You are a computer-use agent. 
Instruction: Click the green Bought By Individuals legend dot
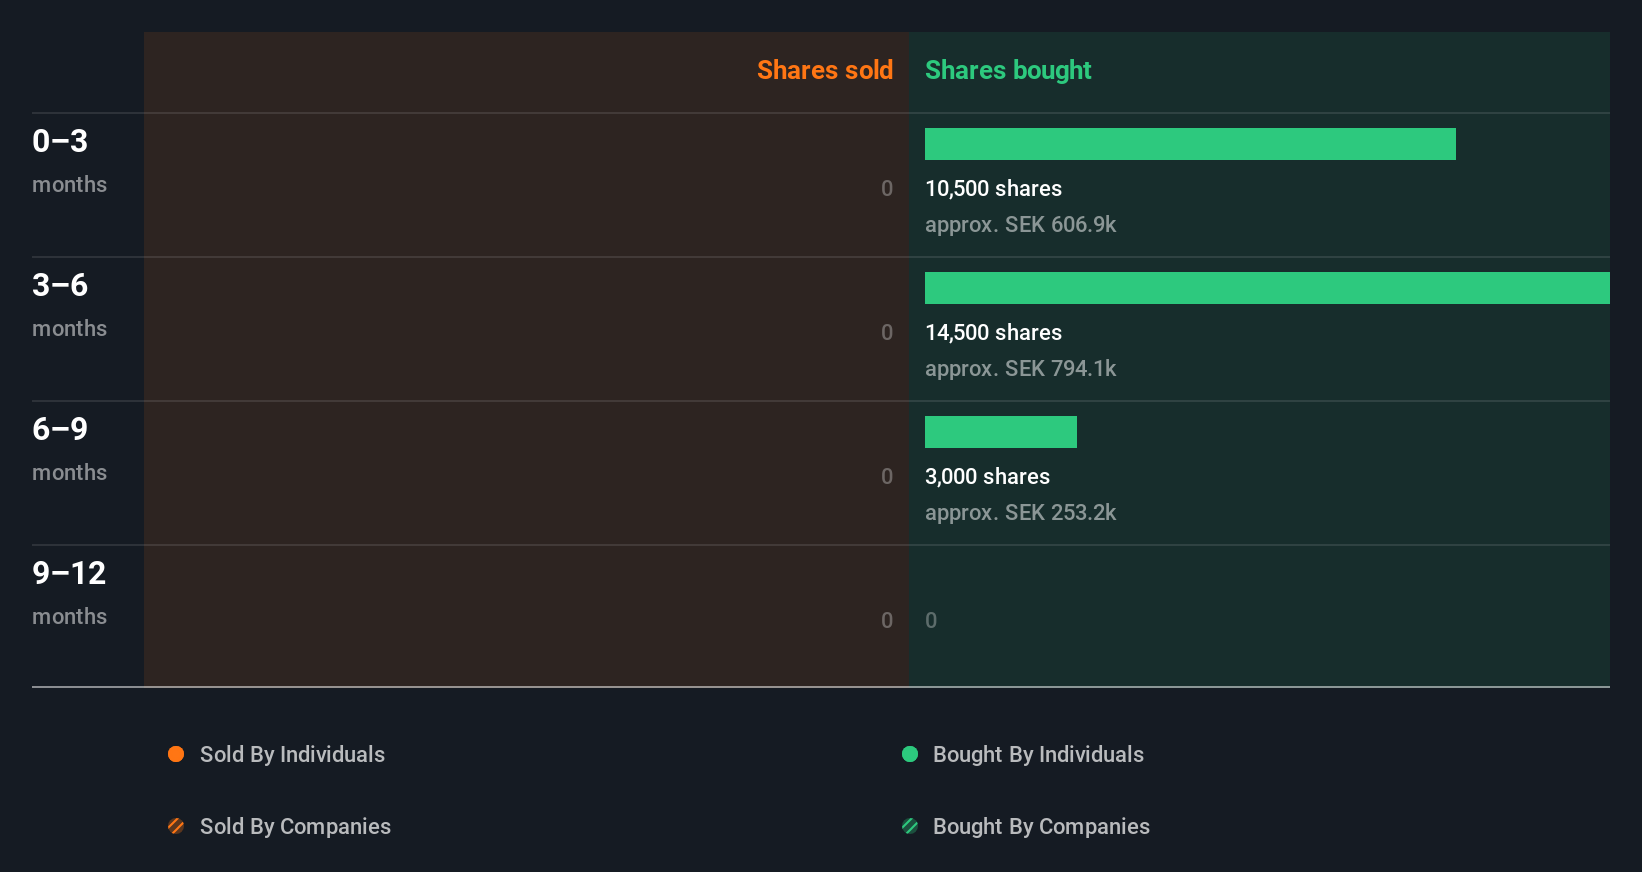[x=910, y=754]
